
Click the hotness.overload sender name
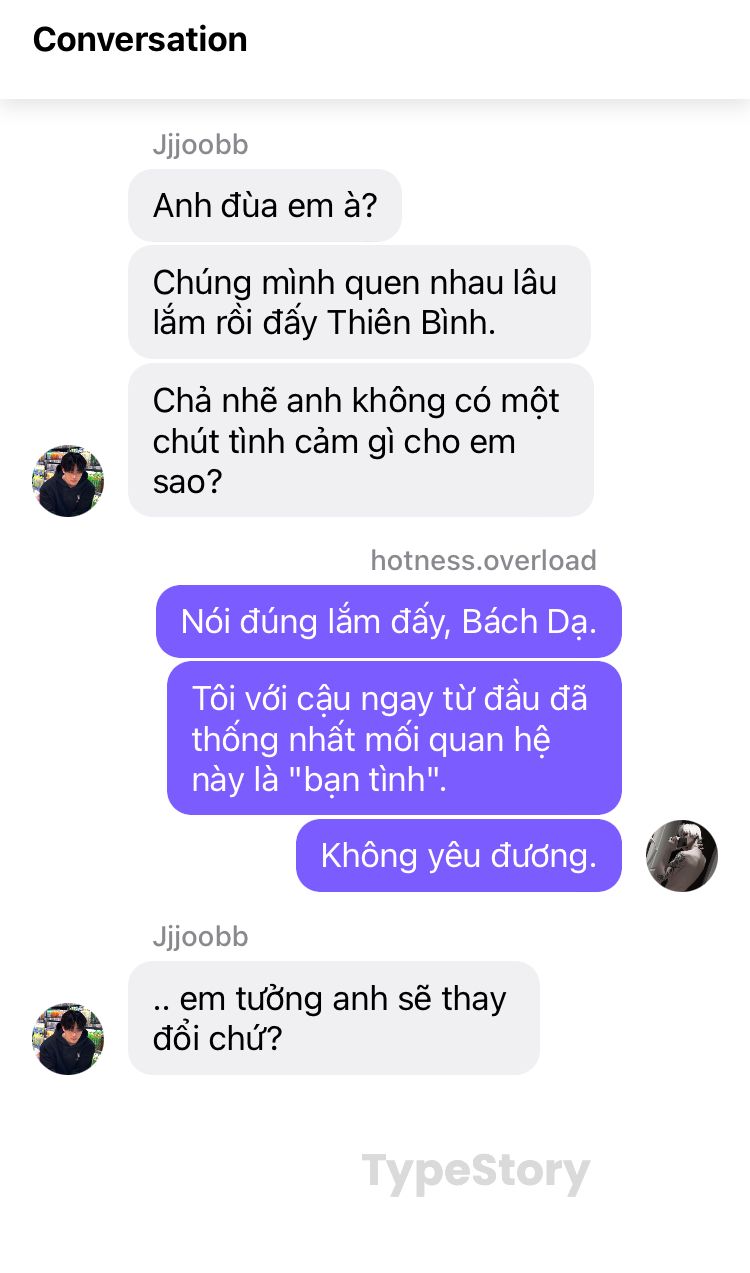click(x=483, y=560)
